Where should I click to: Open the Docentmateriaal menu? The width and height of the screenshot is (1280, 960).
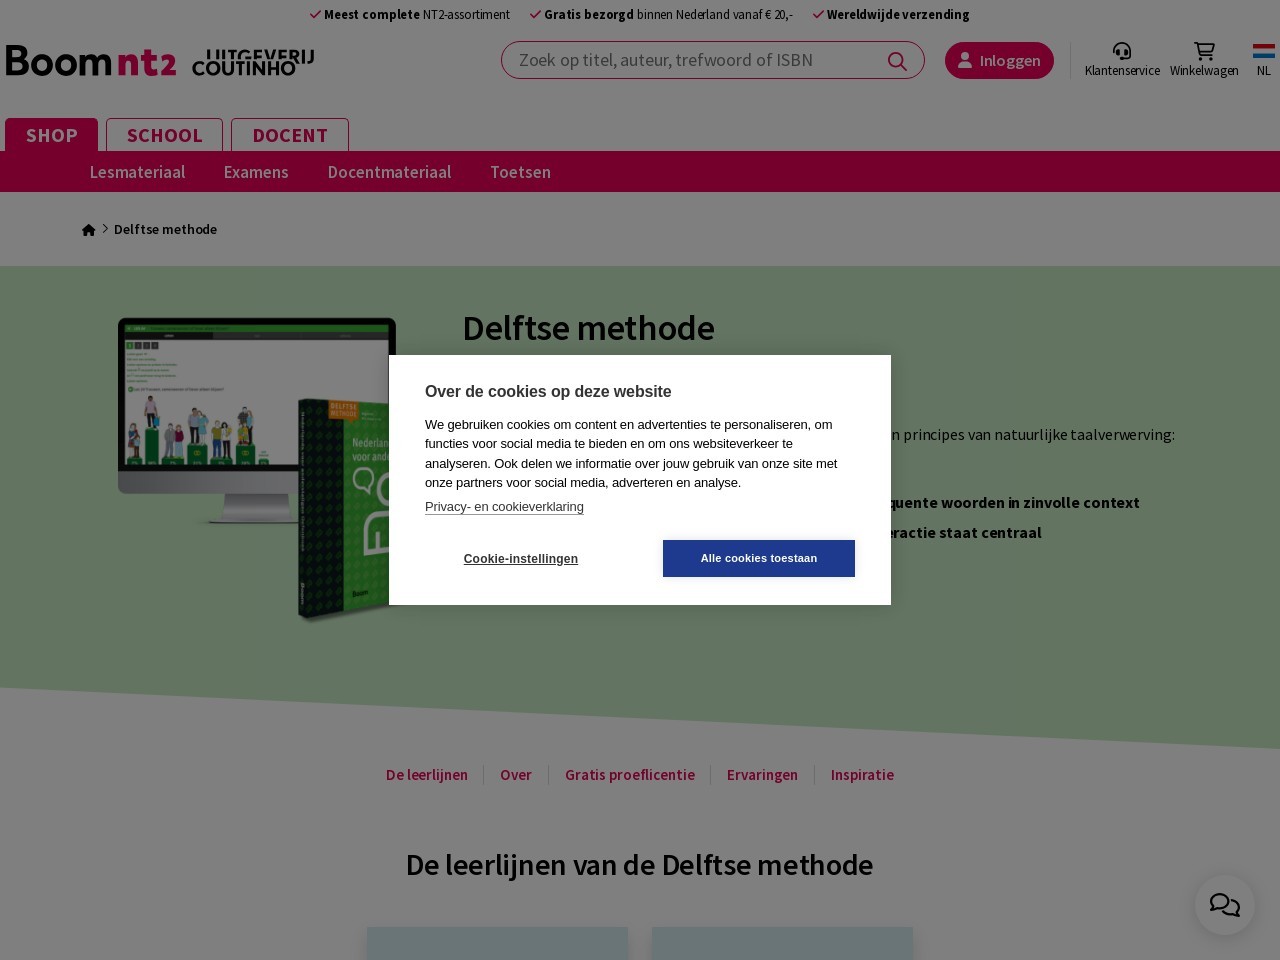click(389, 172)
